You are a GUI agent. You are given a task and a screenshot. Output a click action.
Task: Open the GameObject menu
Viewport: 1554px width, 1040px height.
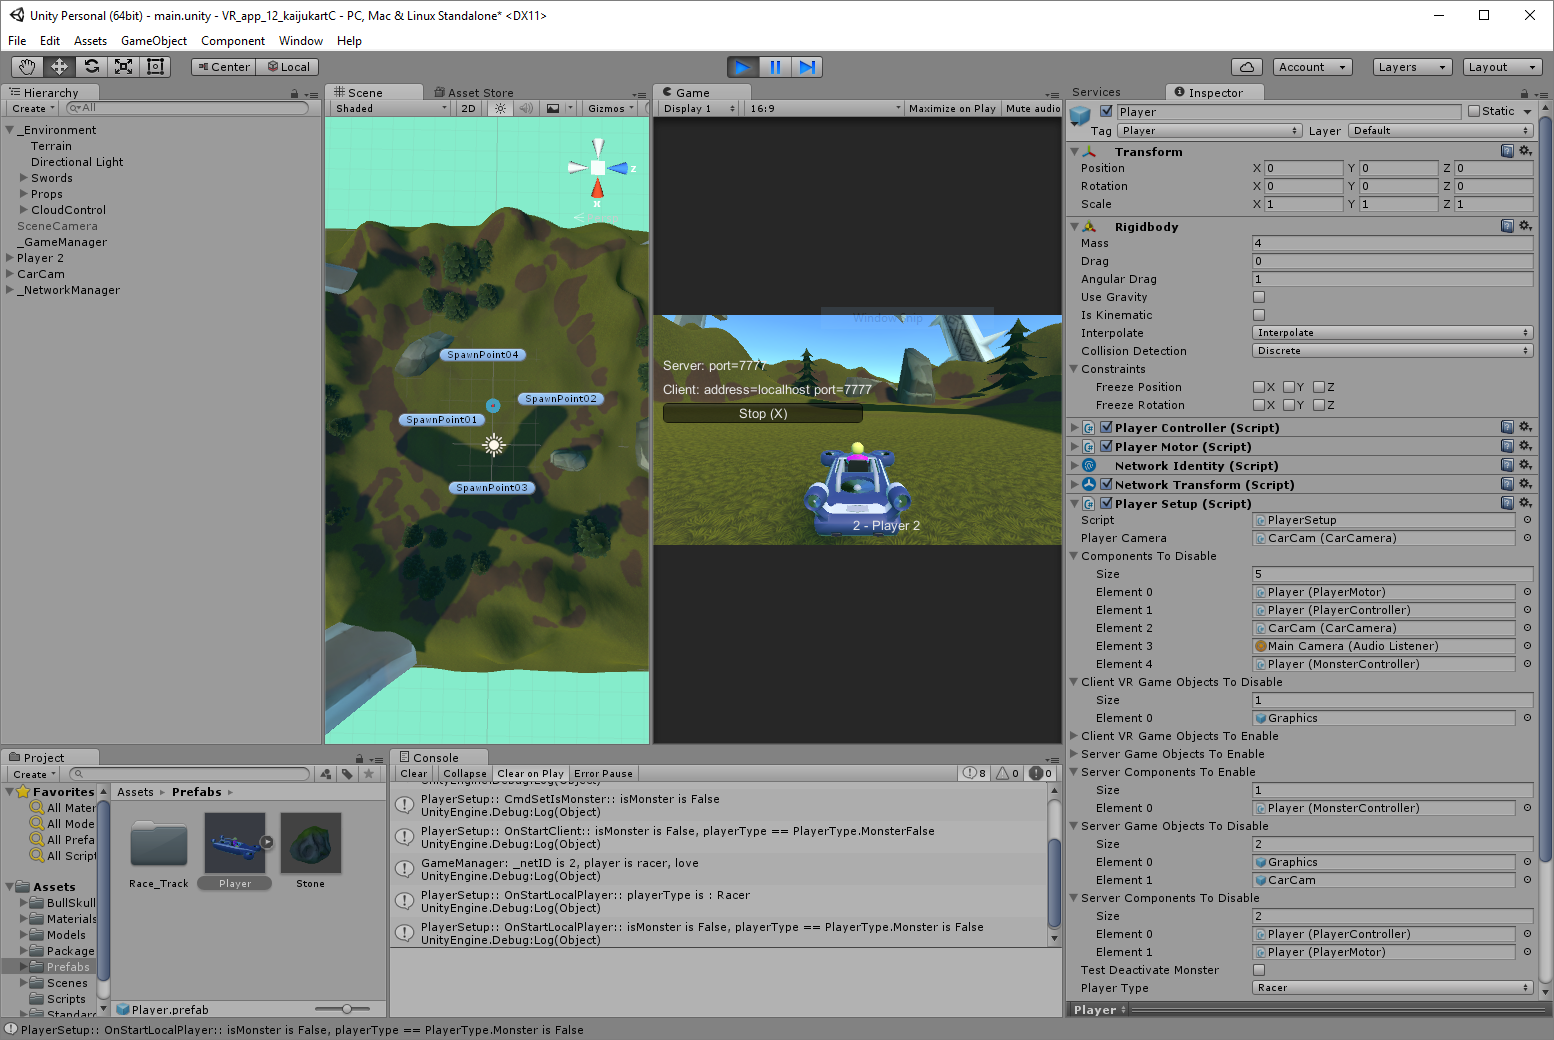153,41
